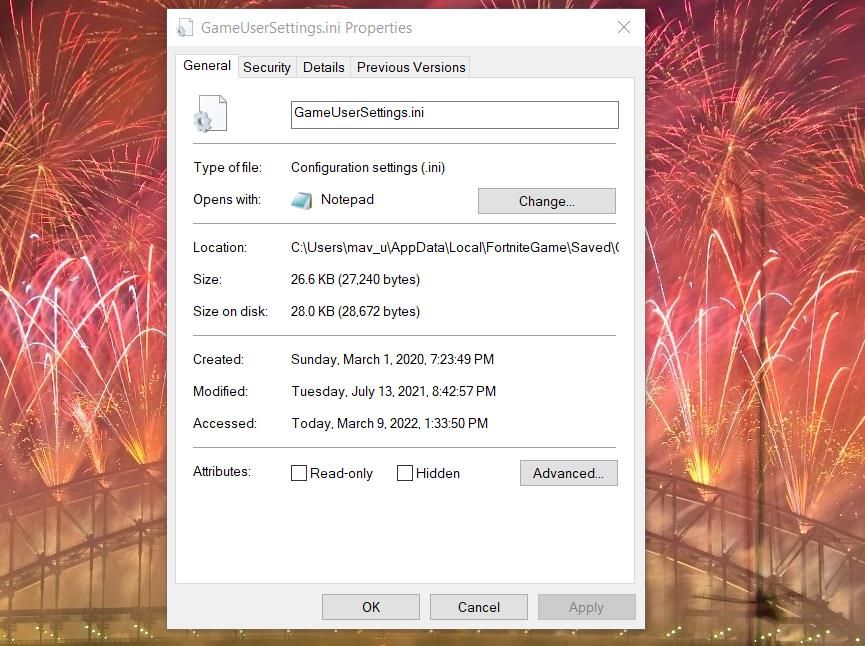Click the Configuration settings (.ini) type text
Viewport: 865px width, 646px height.
pos(368,168)
